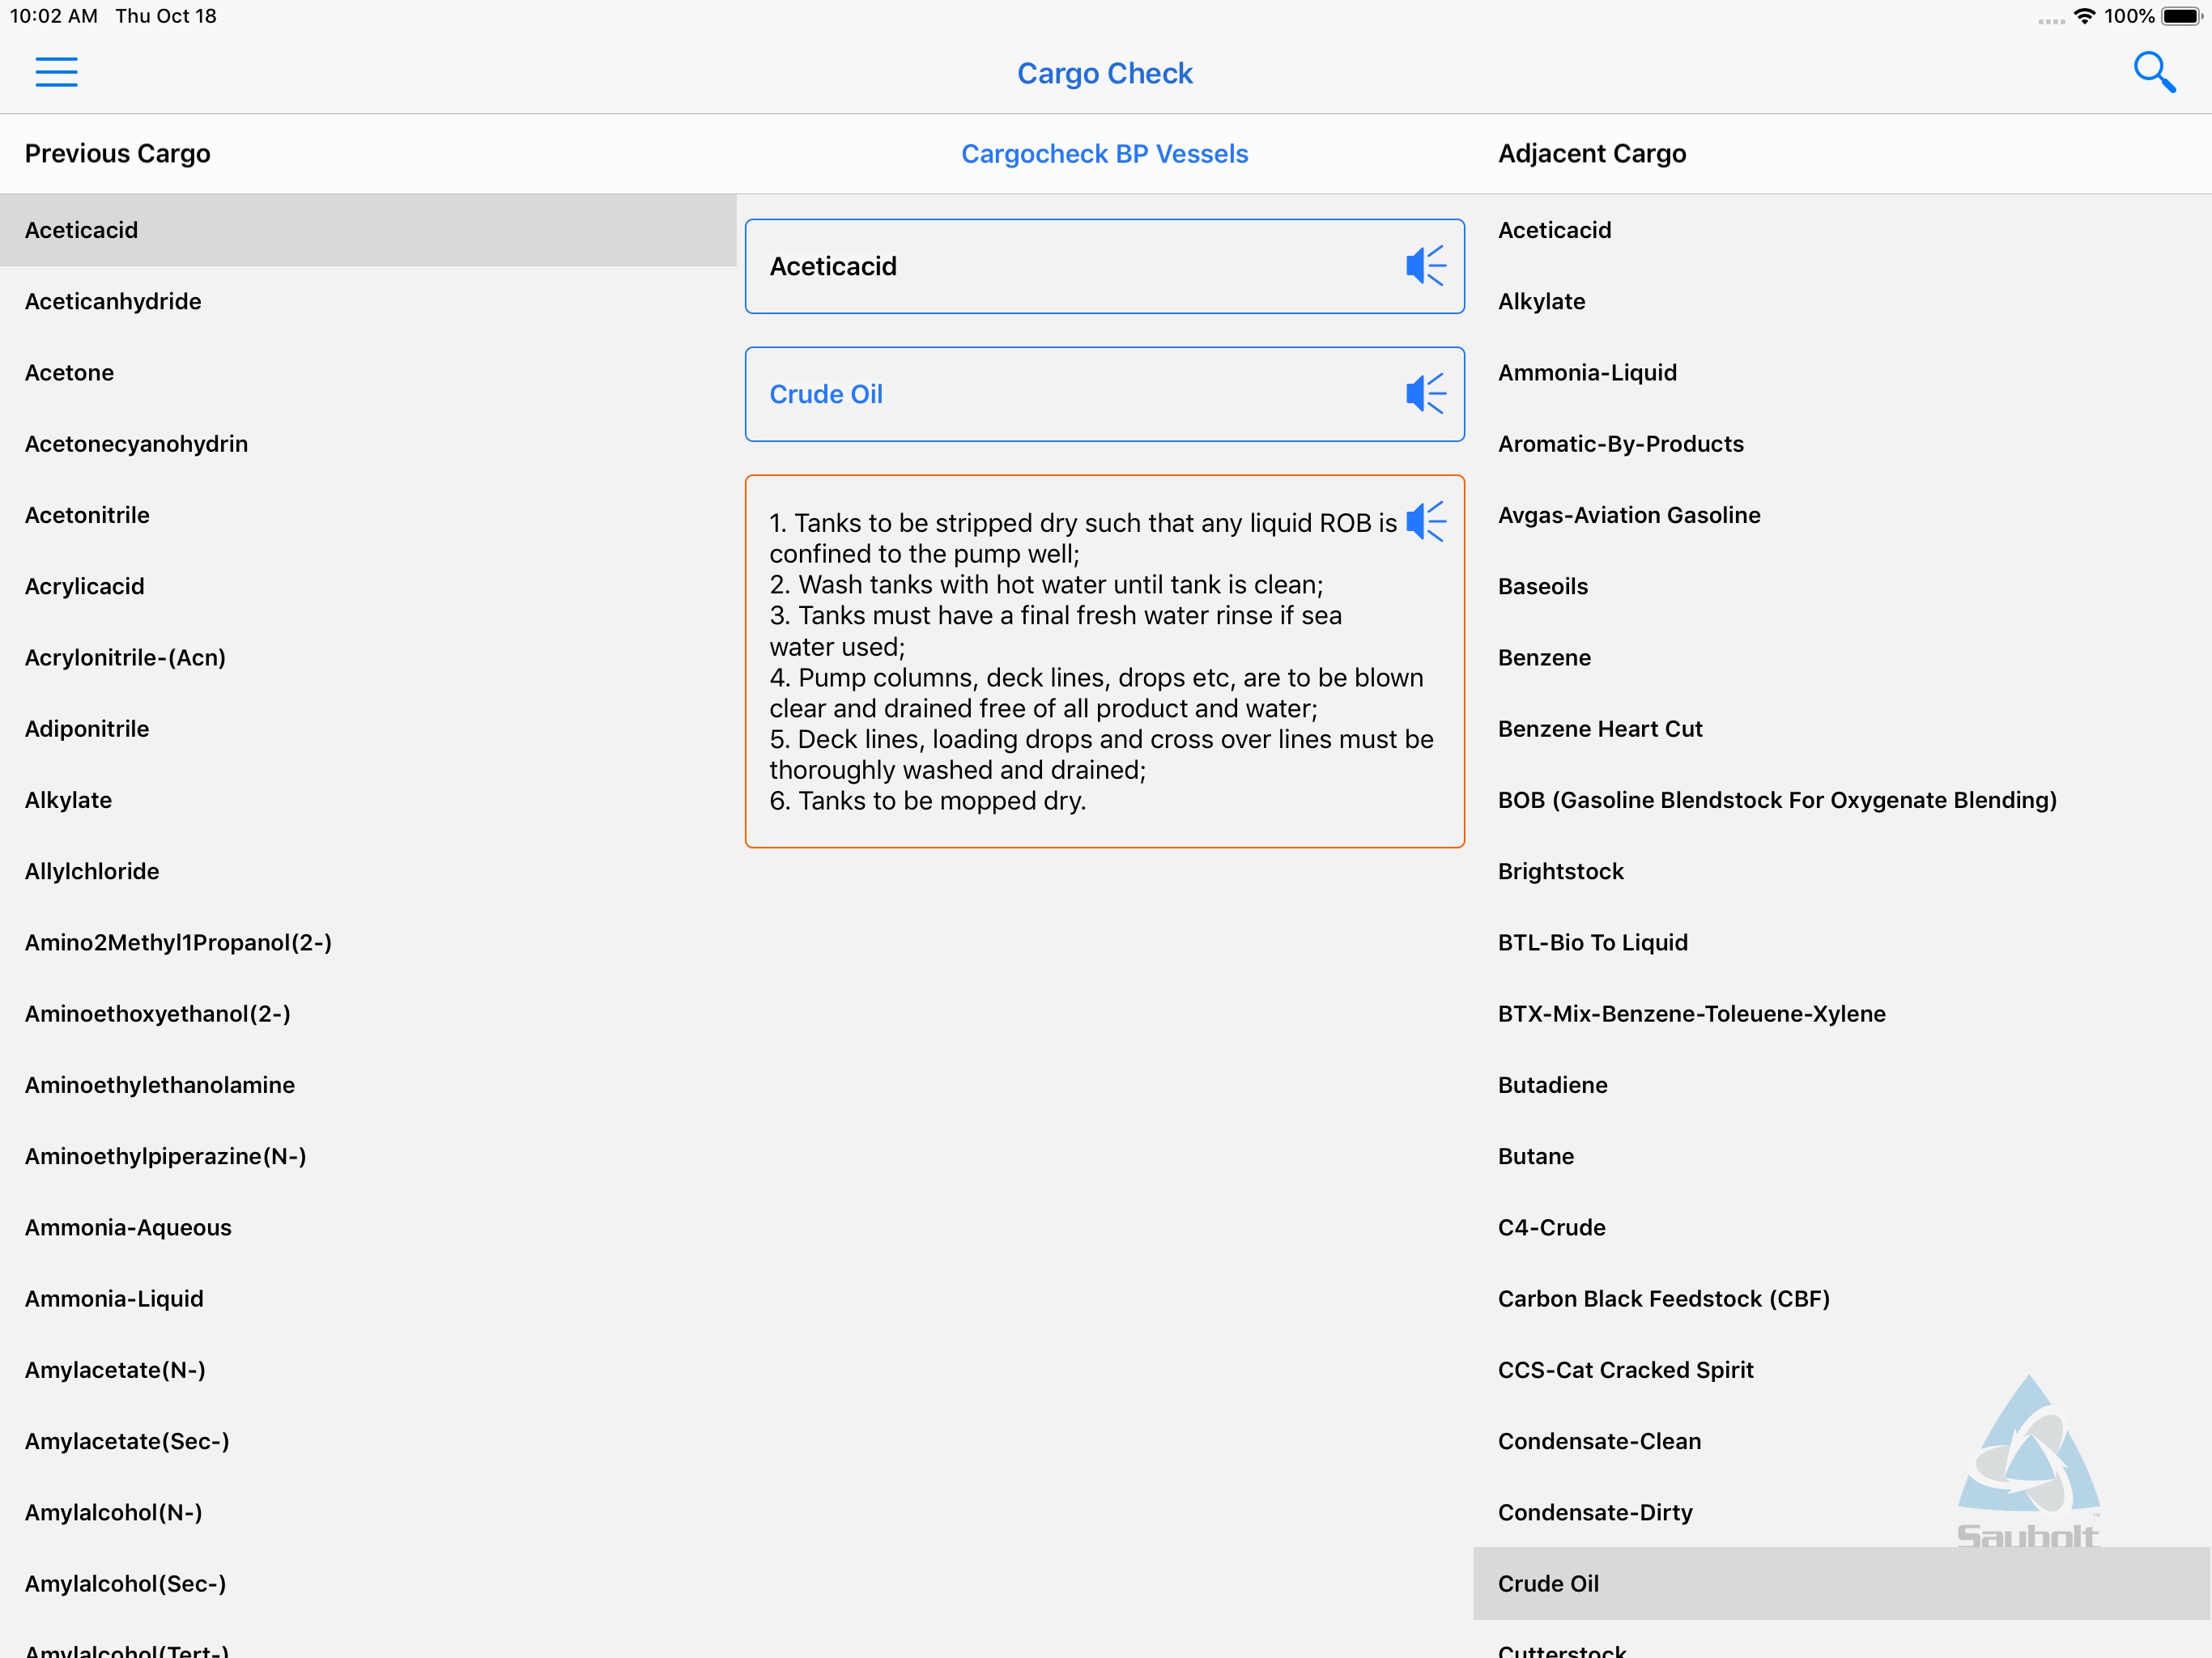Select BTL-Bio To Liquid adjacent cargo
The image size is (2212, 1658).
1842,942
